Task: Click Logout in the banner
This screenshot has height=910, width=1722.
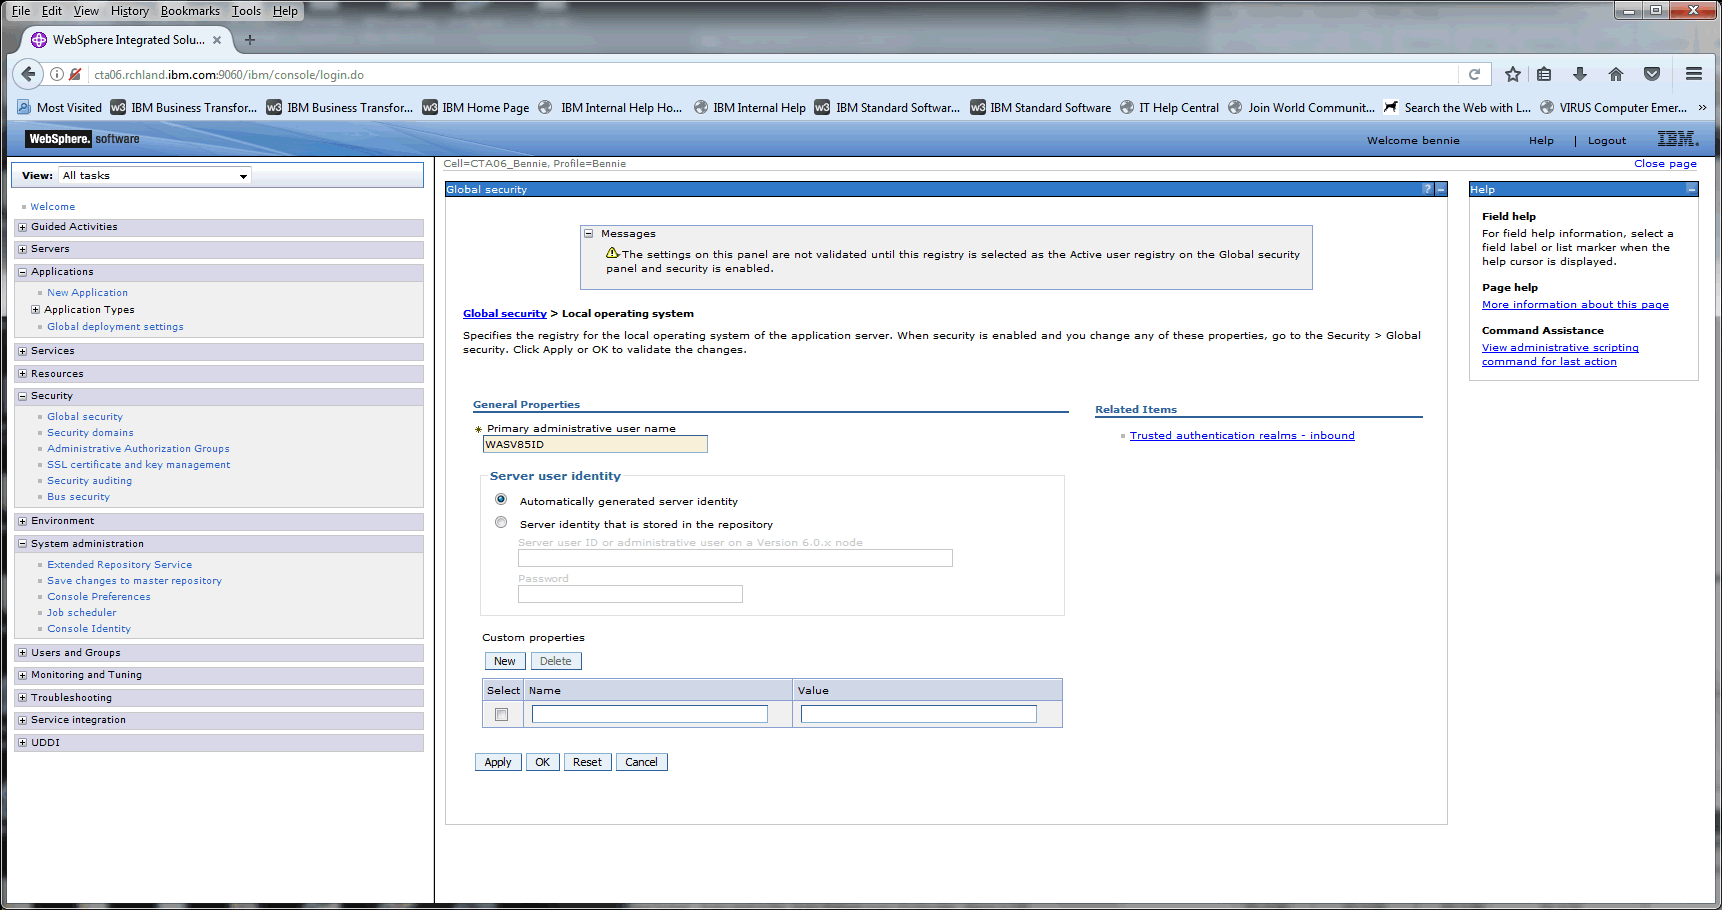Action: click(1607, 141)
